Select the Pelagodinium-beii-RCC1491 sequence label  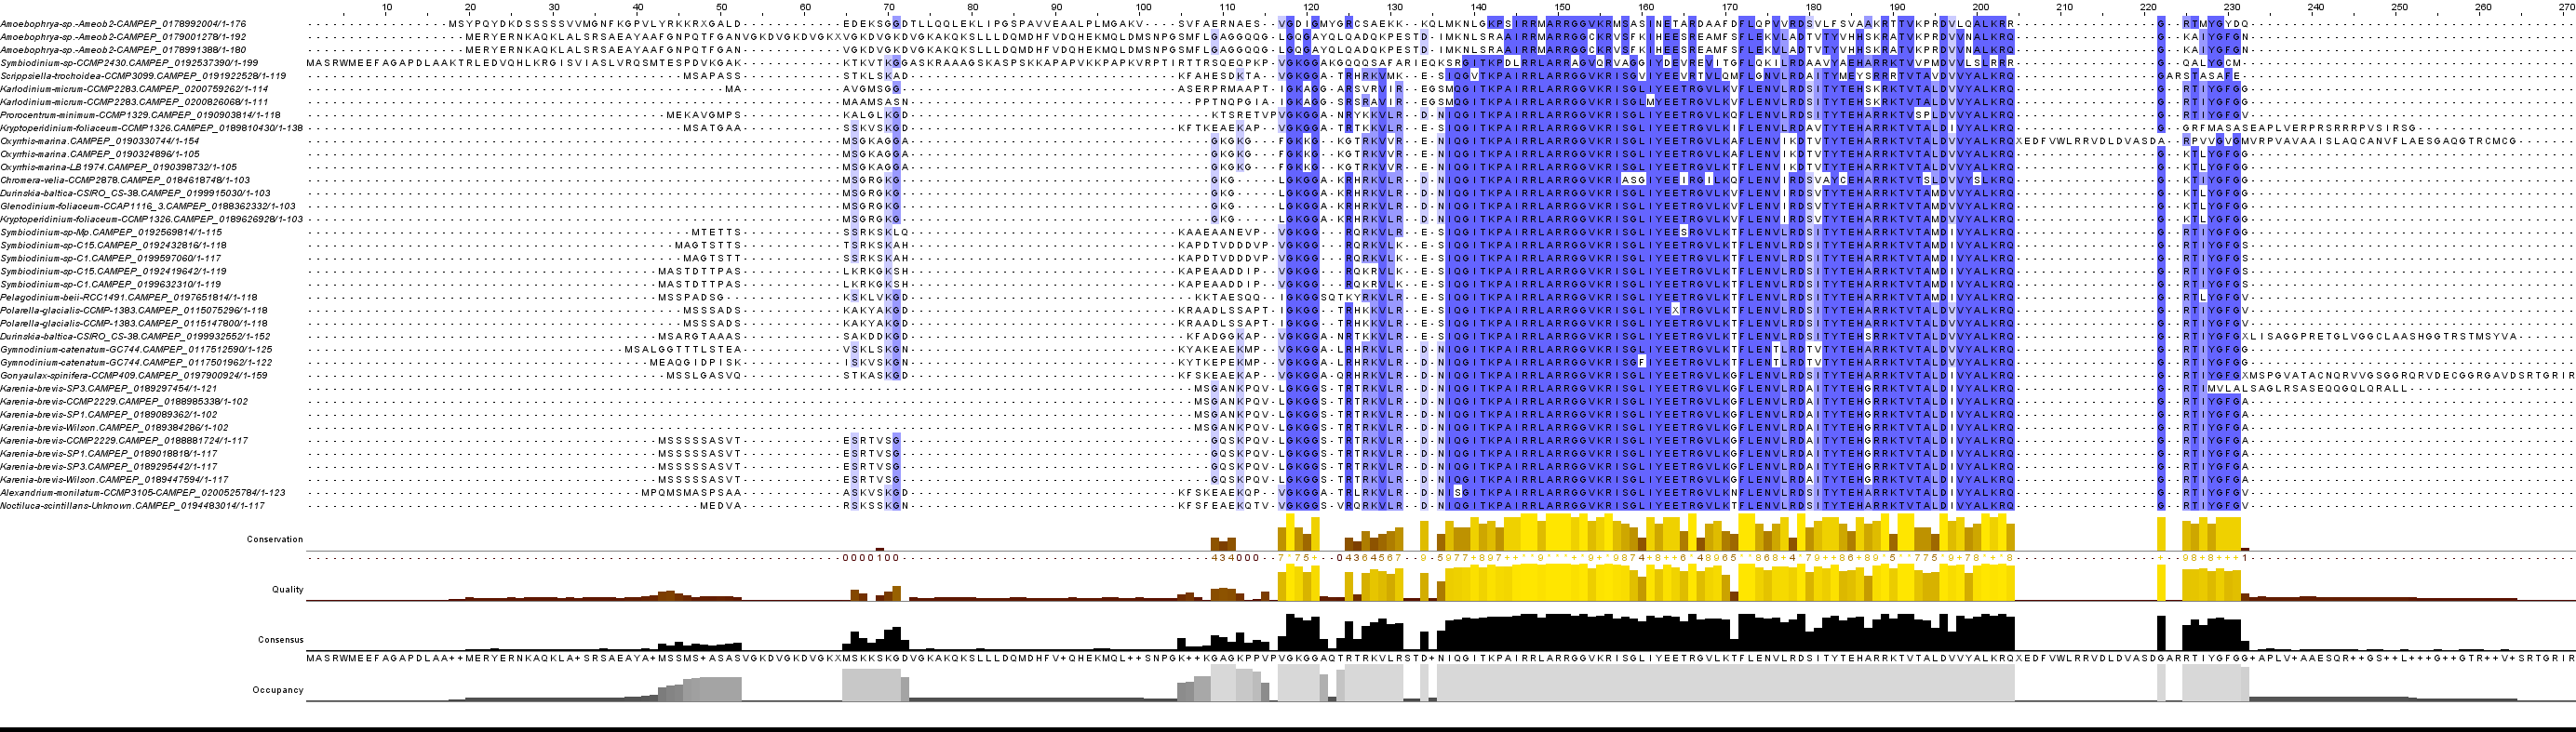point(129,297)
